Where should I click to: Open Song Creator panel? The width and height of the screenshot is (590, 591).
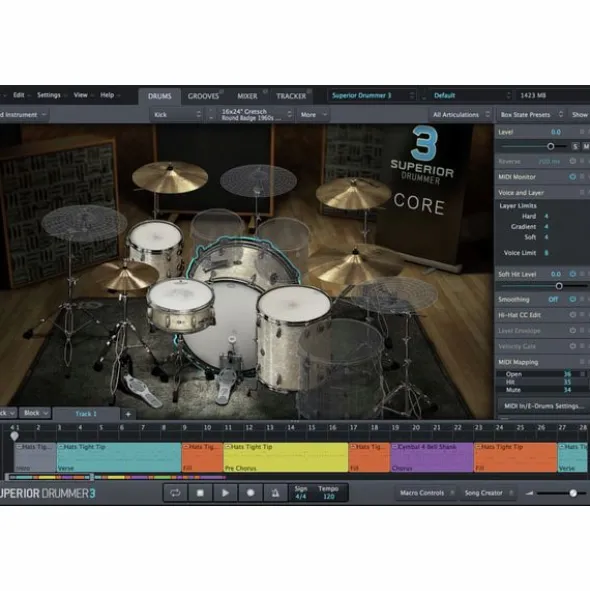pyautogui.click(x=488, y=493)
